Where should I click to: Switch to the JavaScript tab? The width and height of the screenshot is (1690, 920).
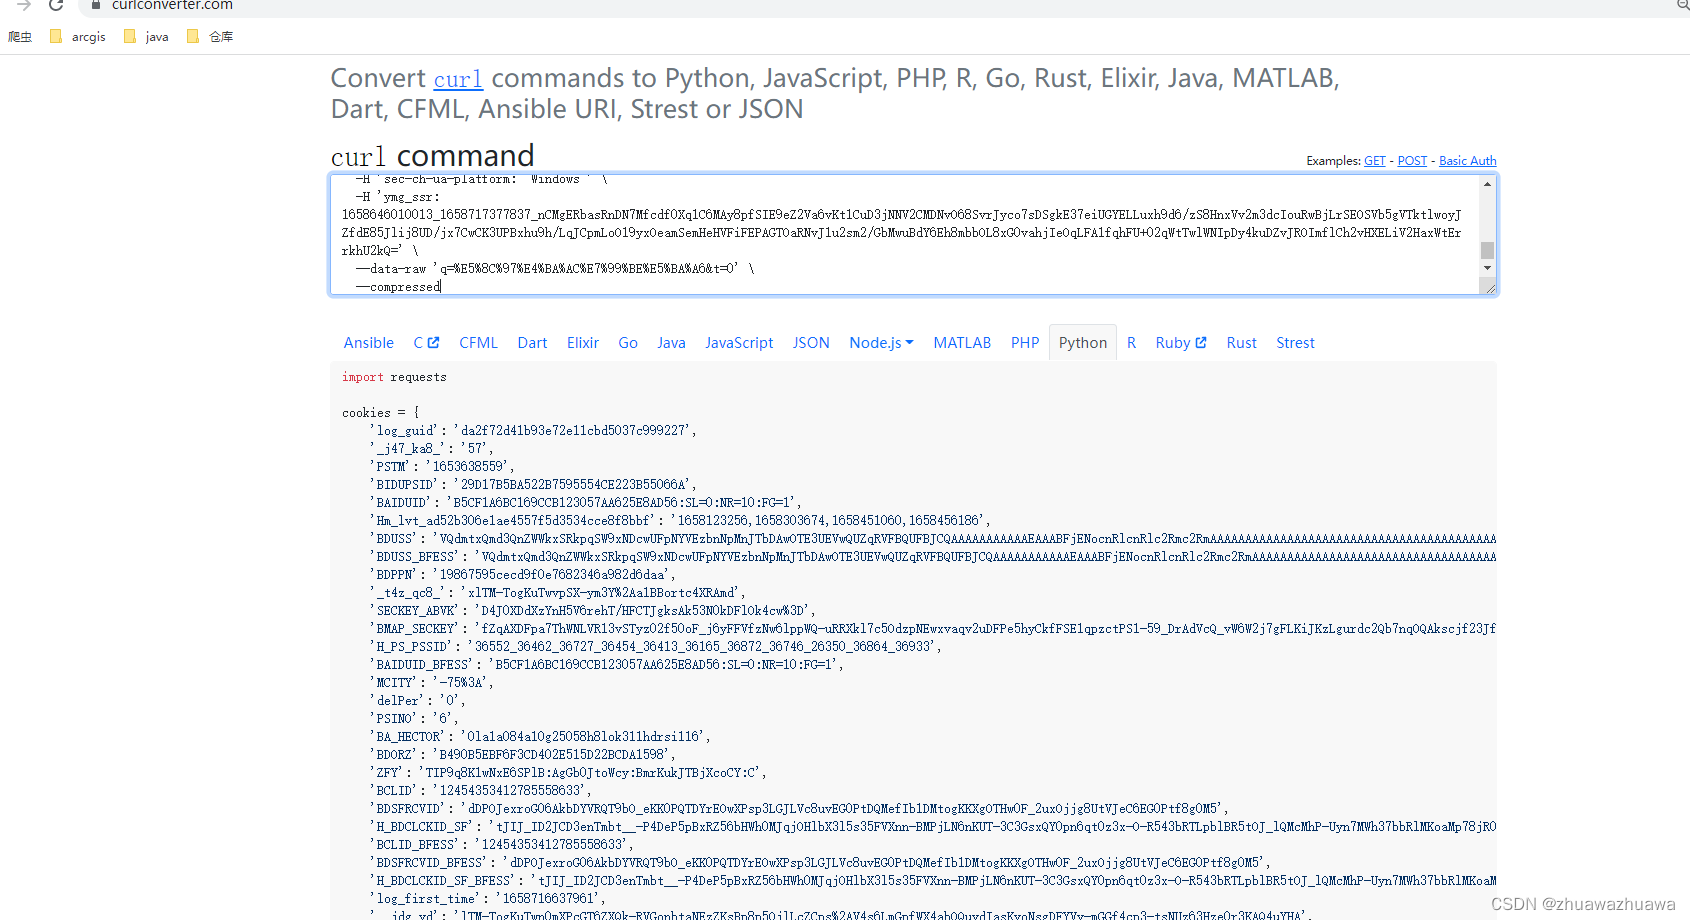pos(739,343)
